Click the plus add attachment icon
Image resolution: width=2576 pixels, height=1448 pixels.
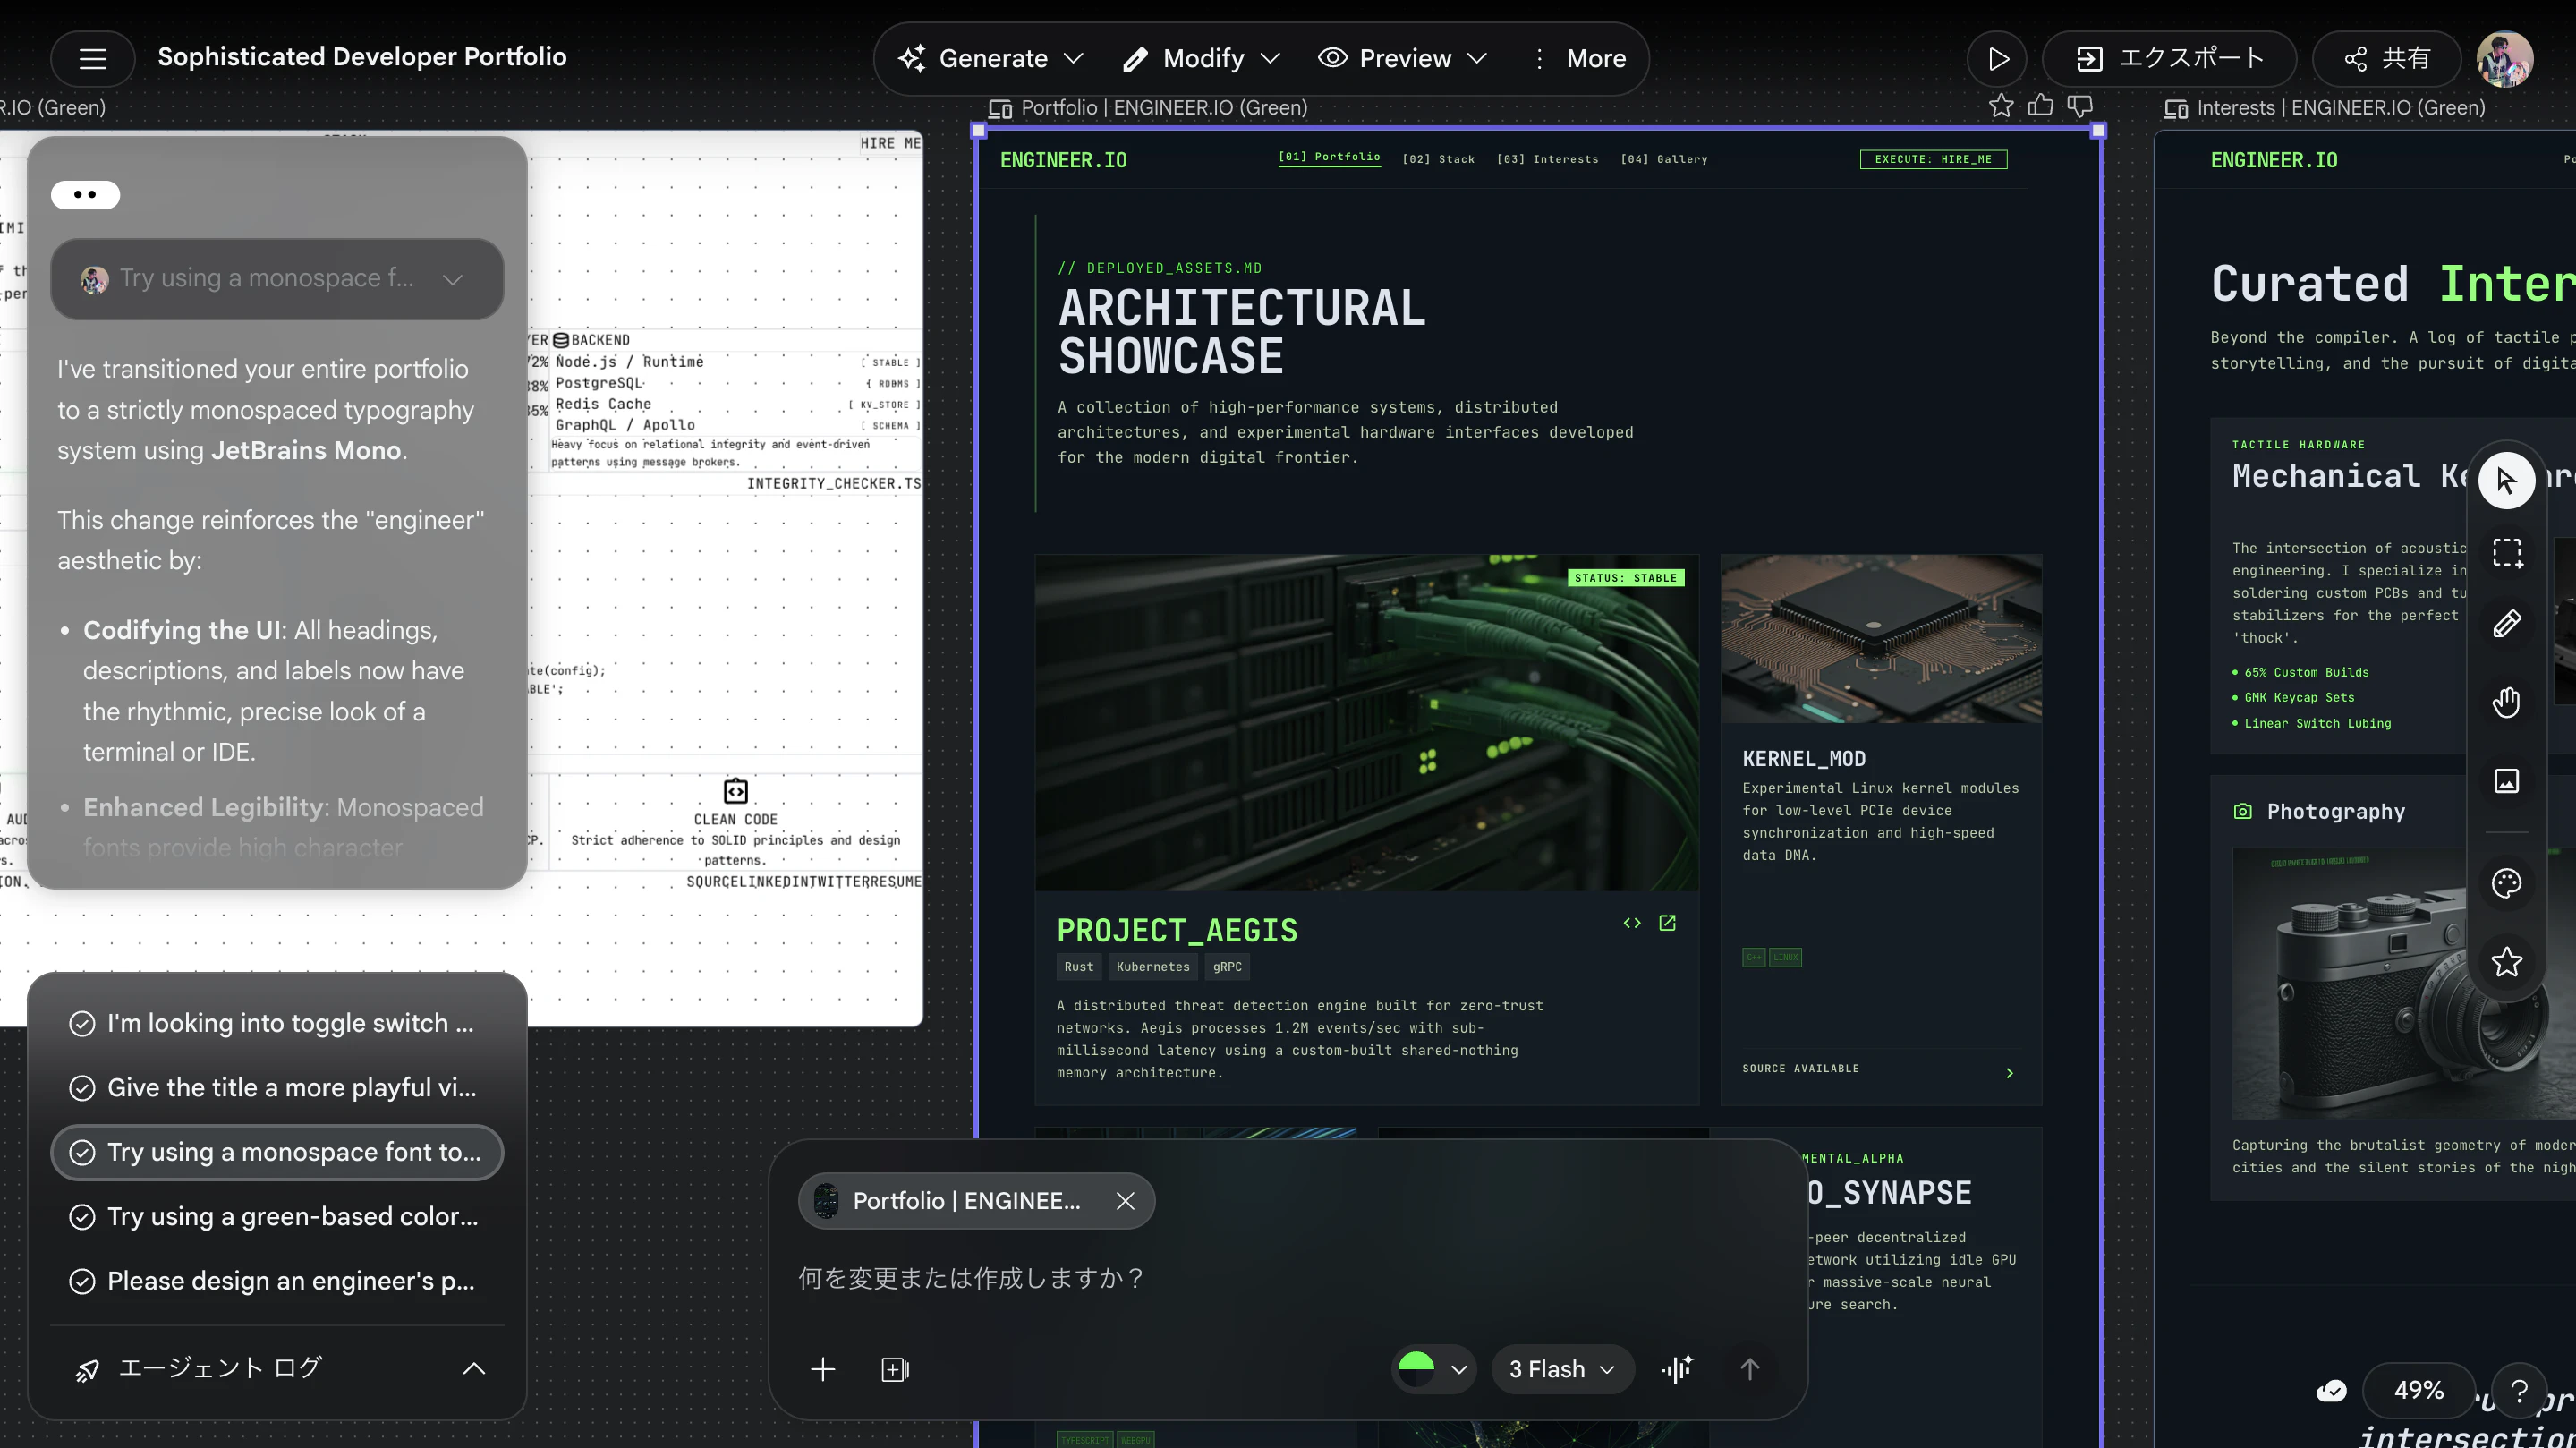pyautogui.click(x=822, y=1369)
